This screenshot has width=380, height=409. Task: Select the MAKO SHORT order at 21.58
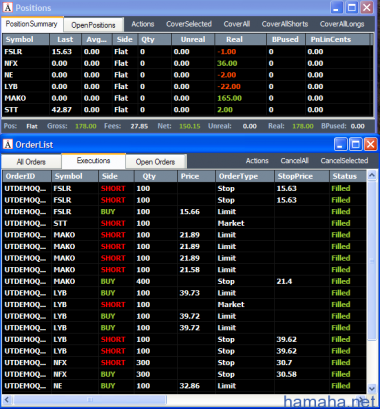(184, 270)
